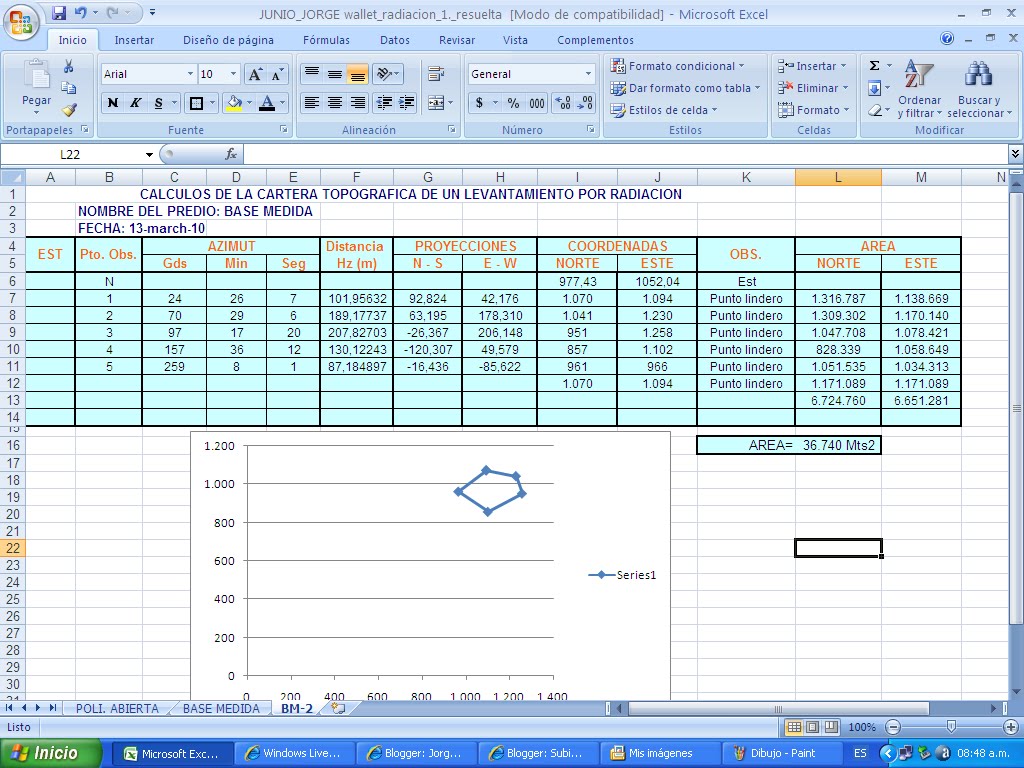Toggle italic K formatting

(135, 103)
